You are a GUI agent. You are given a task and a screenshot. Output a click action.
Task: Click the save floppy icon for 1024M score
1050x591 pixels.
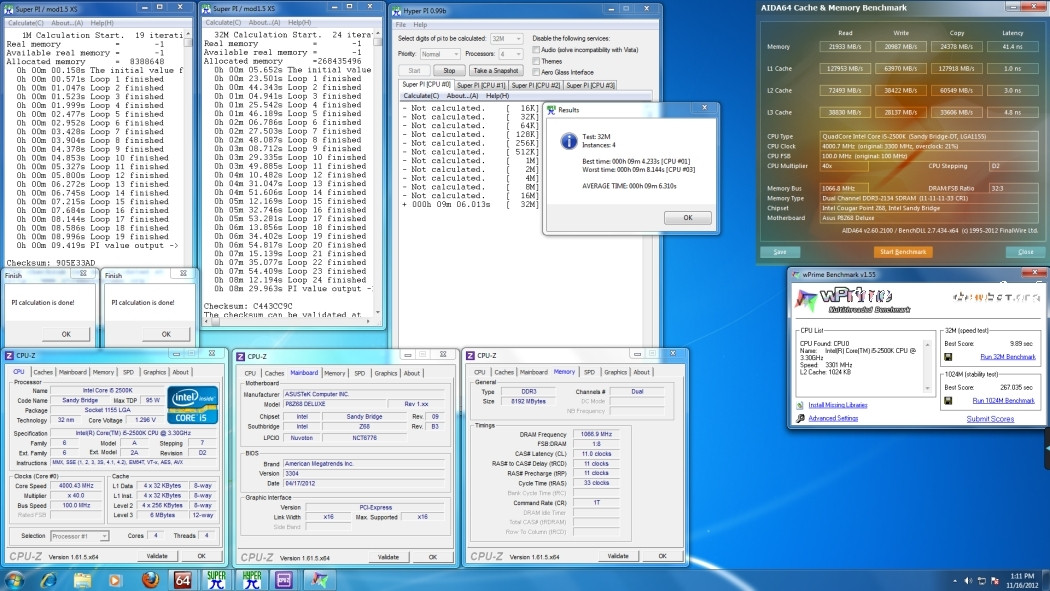coord(948,400)
